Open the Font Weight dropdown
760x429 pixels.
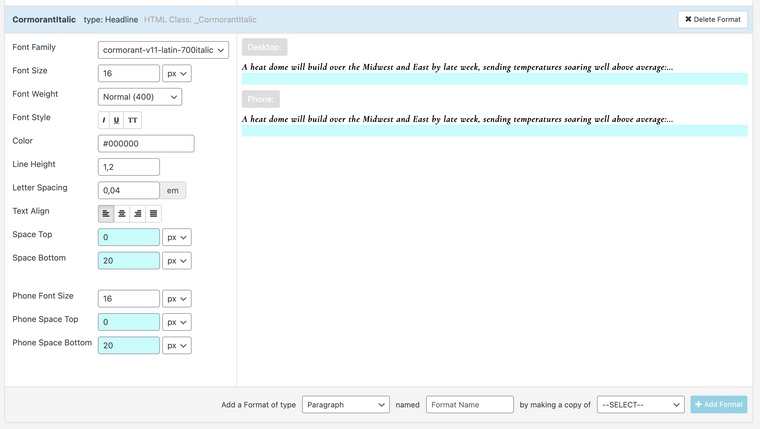point(140,96)
